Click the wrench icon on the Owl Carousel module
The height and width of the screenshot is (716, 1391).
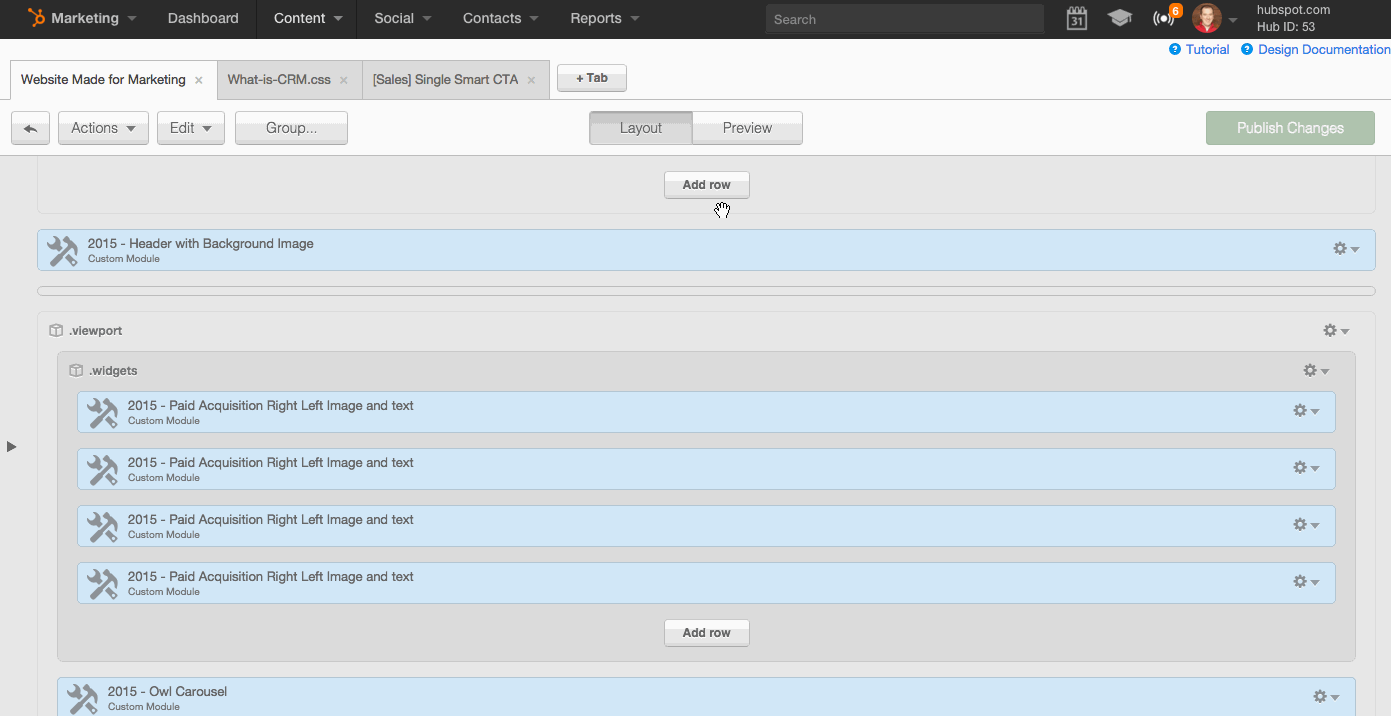coord(82,697)
